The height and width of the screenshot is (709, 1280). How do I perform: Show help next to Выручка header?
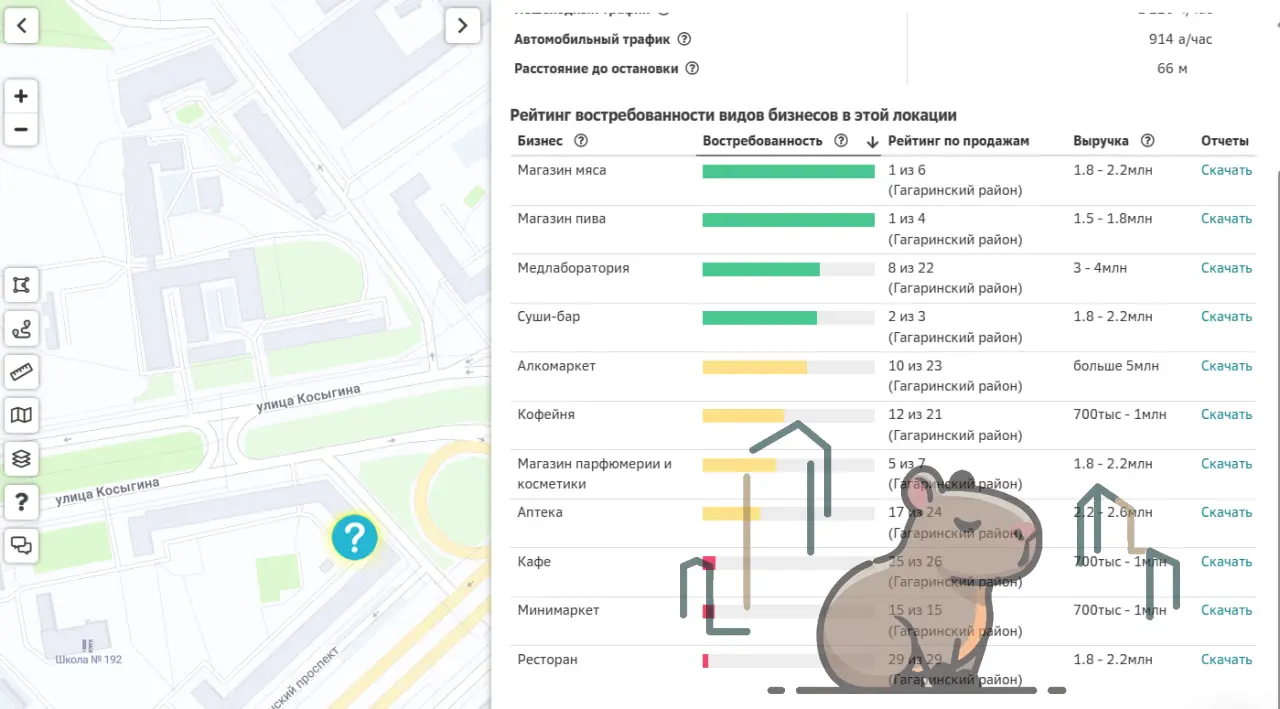click(1148, 141)
